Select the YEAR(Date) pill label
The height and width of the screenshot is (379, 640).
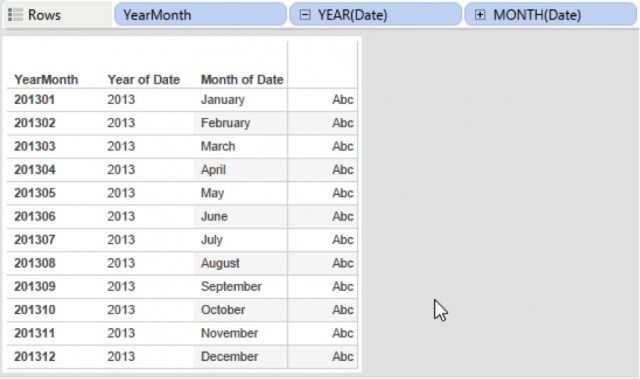(x=352, y=15)
